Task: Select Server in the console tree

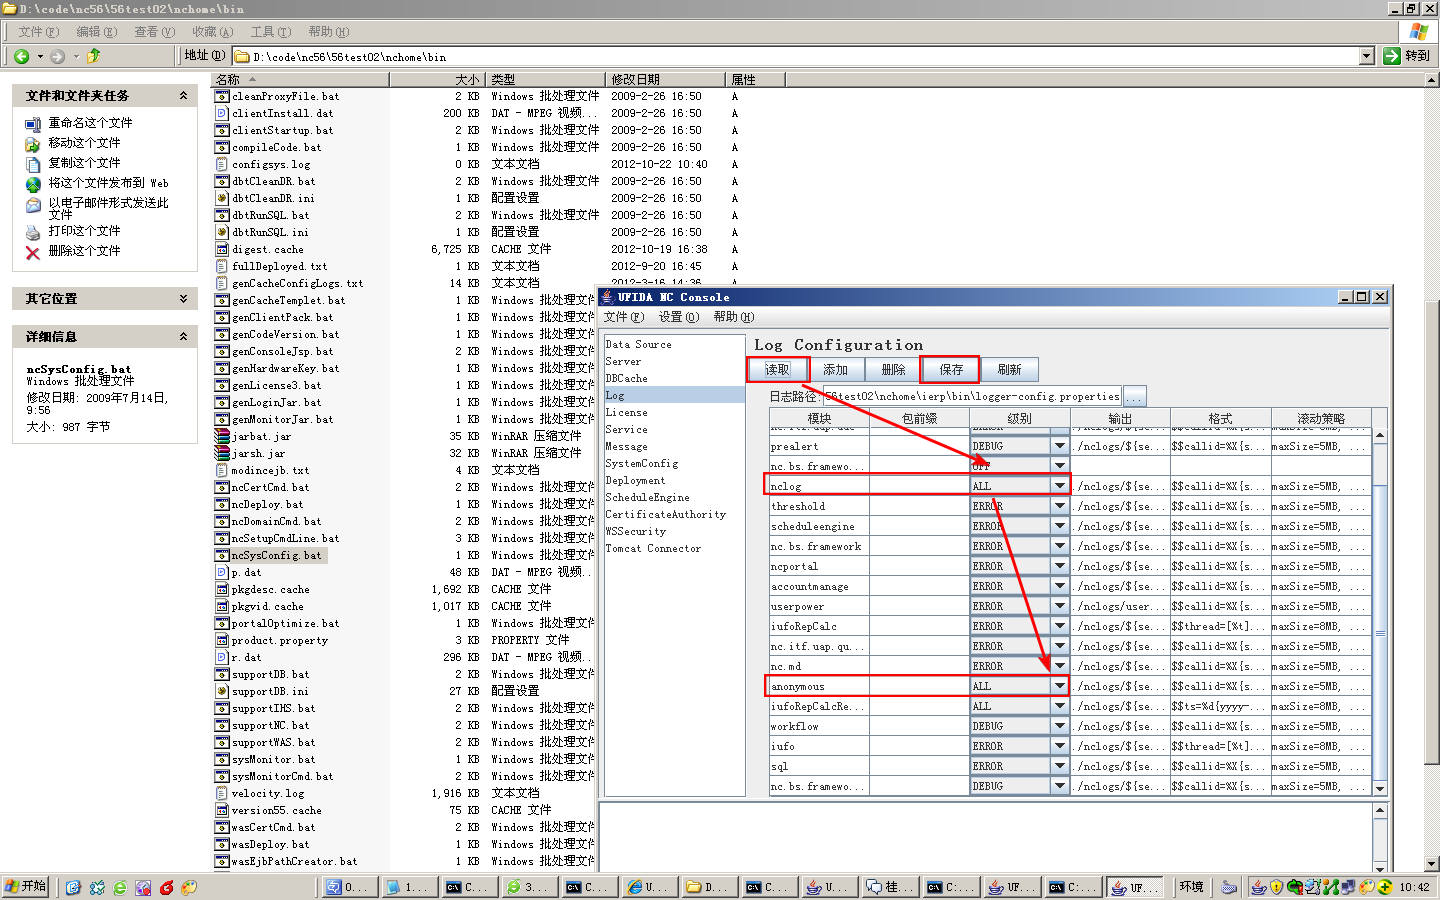Action: point(623,361)
